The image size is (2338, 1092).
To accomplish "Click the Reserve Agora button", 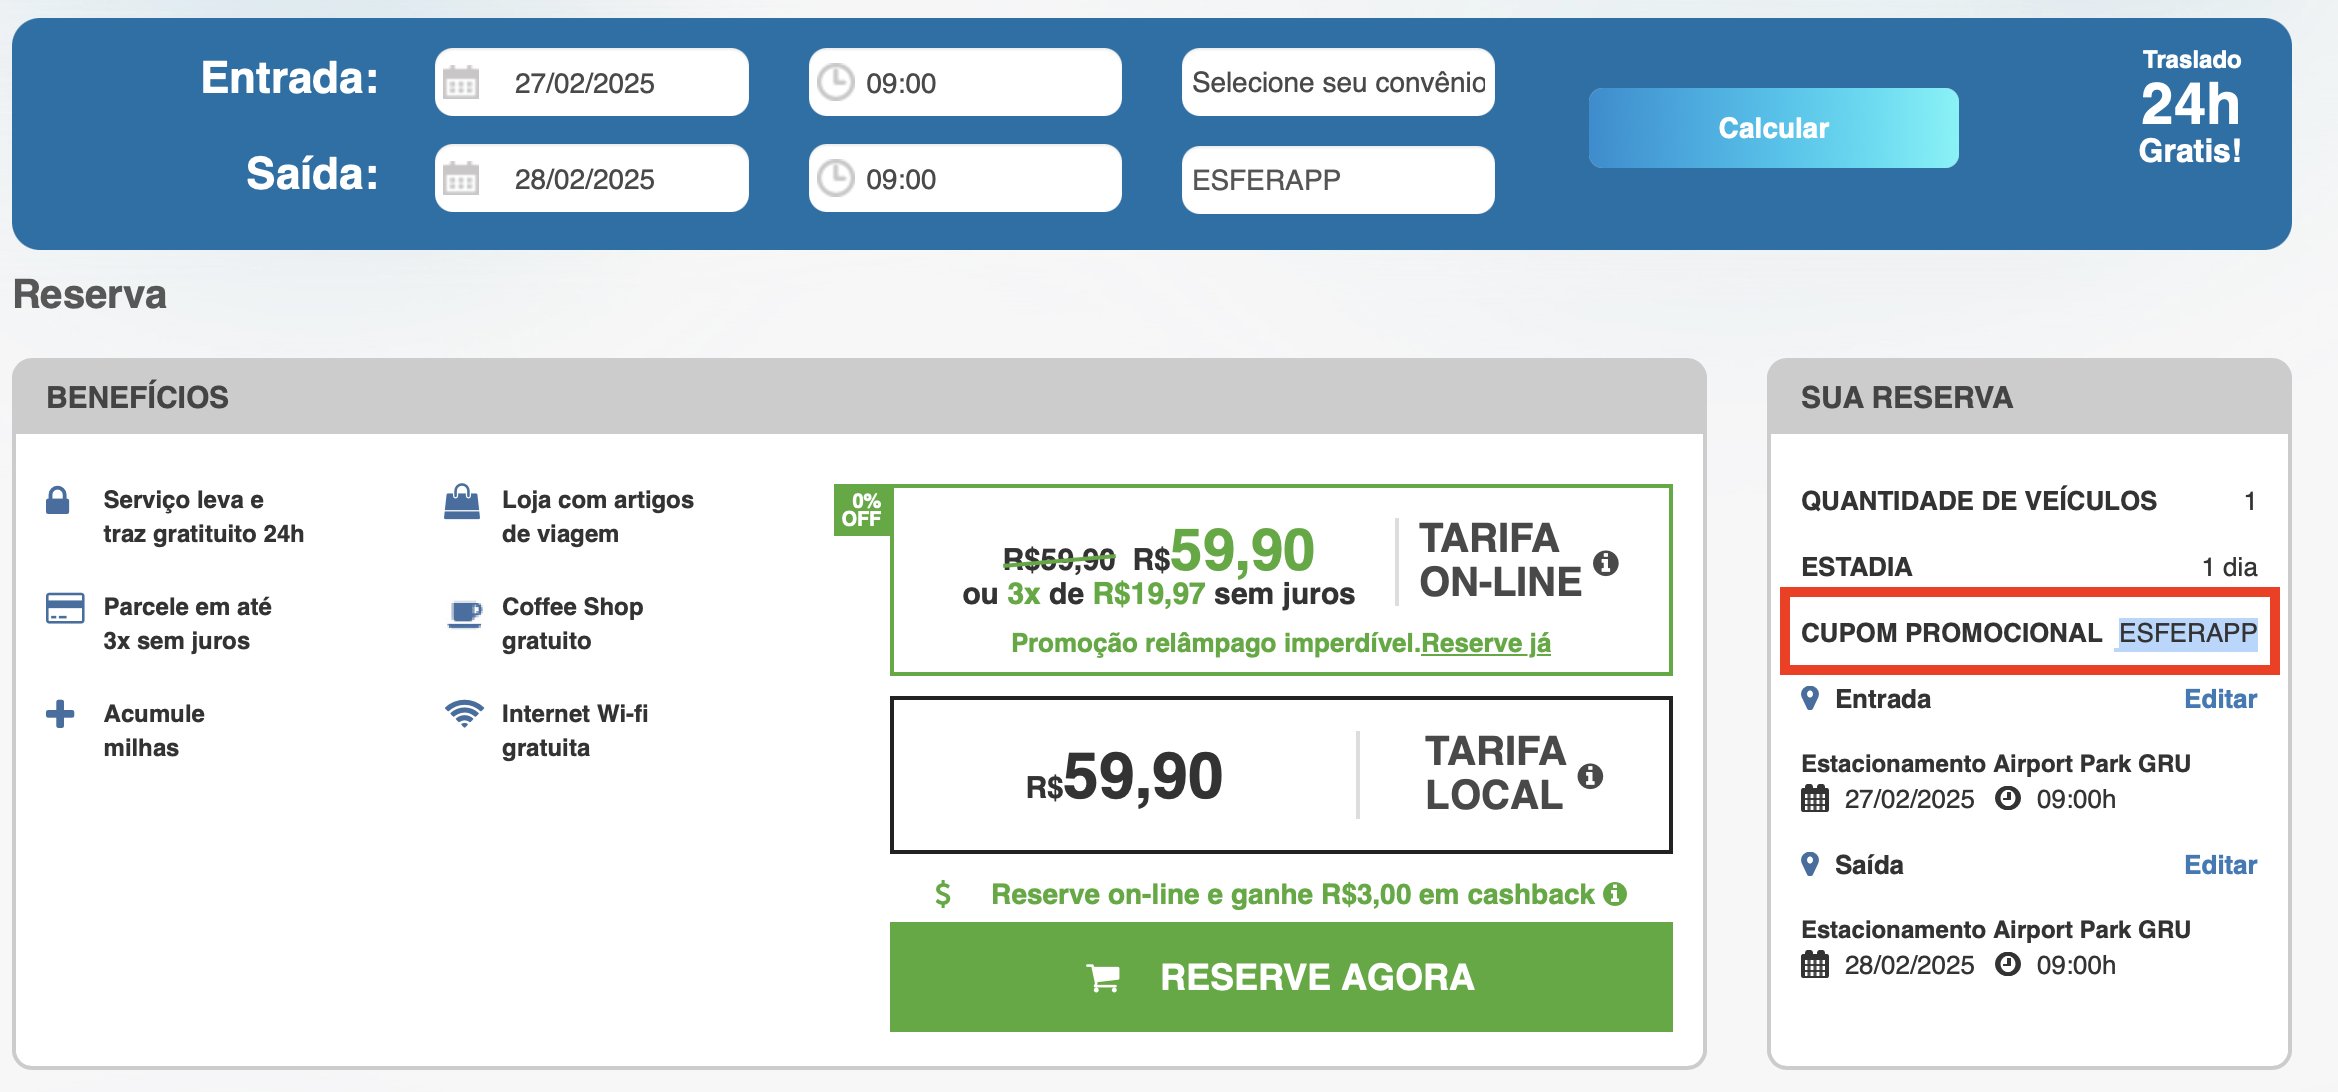I will click(1281, 977).
